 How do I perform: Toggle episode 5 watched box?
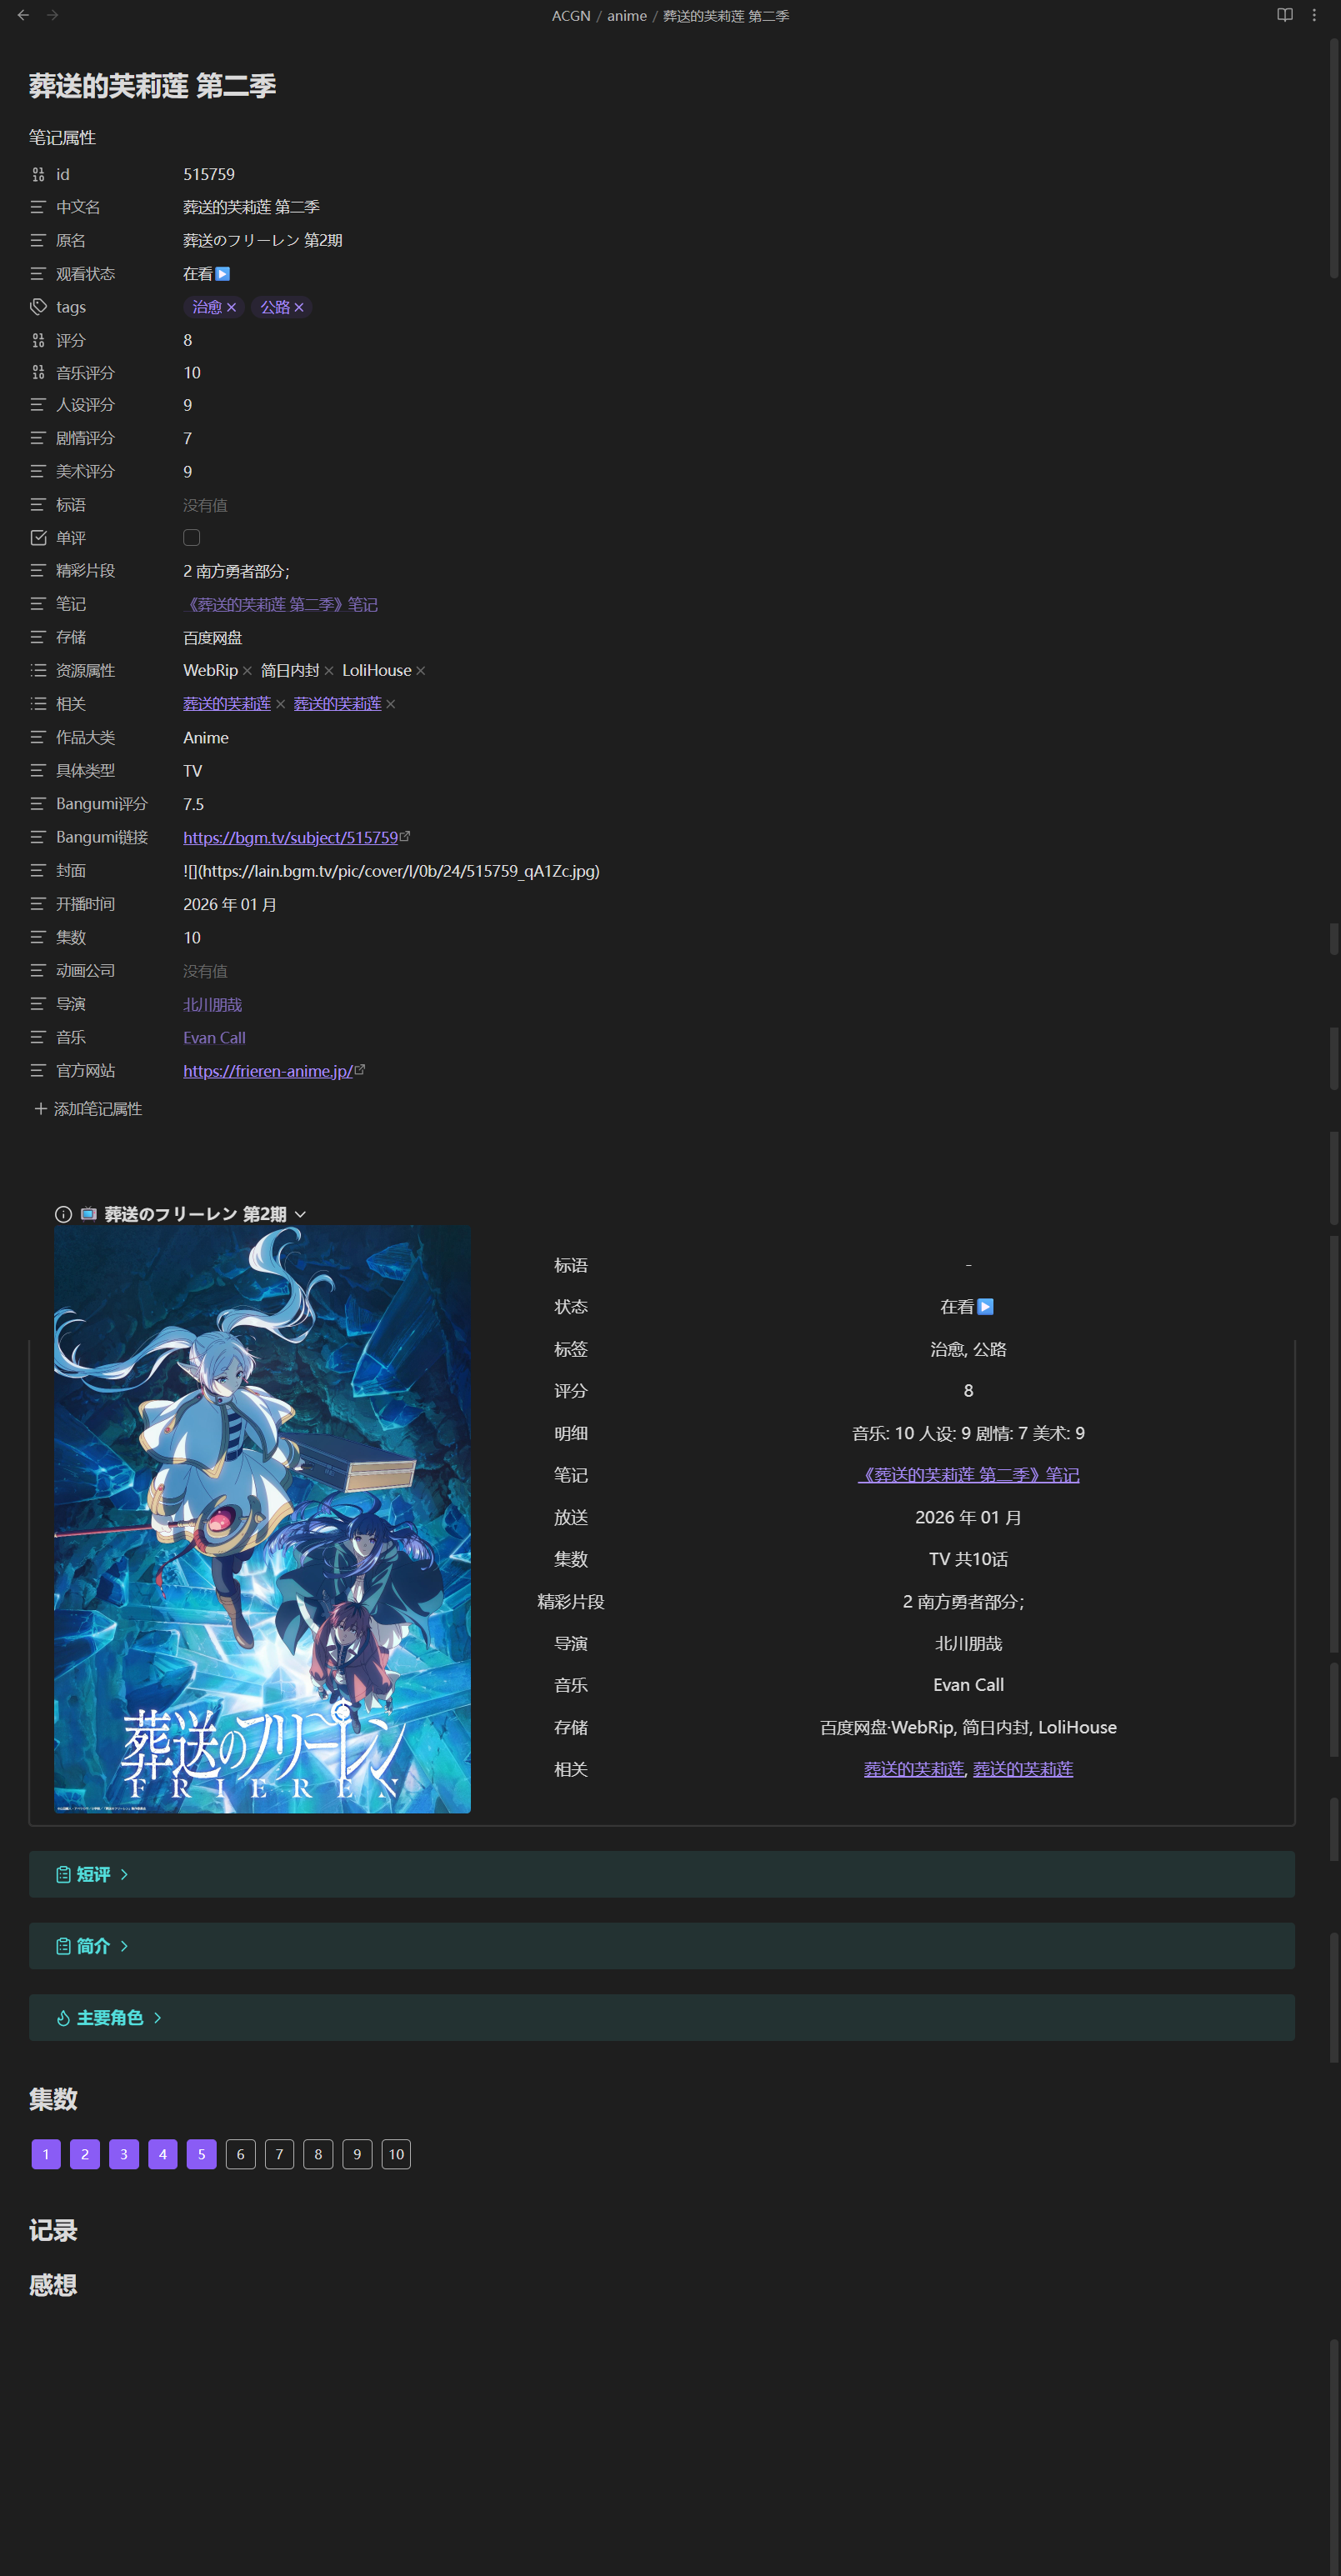(x=202, y=2154)
